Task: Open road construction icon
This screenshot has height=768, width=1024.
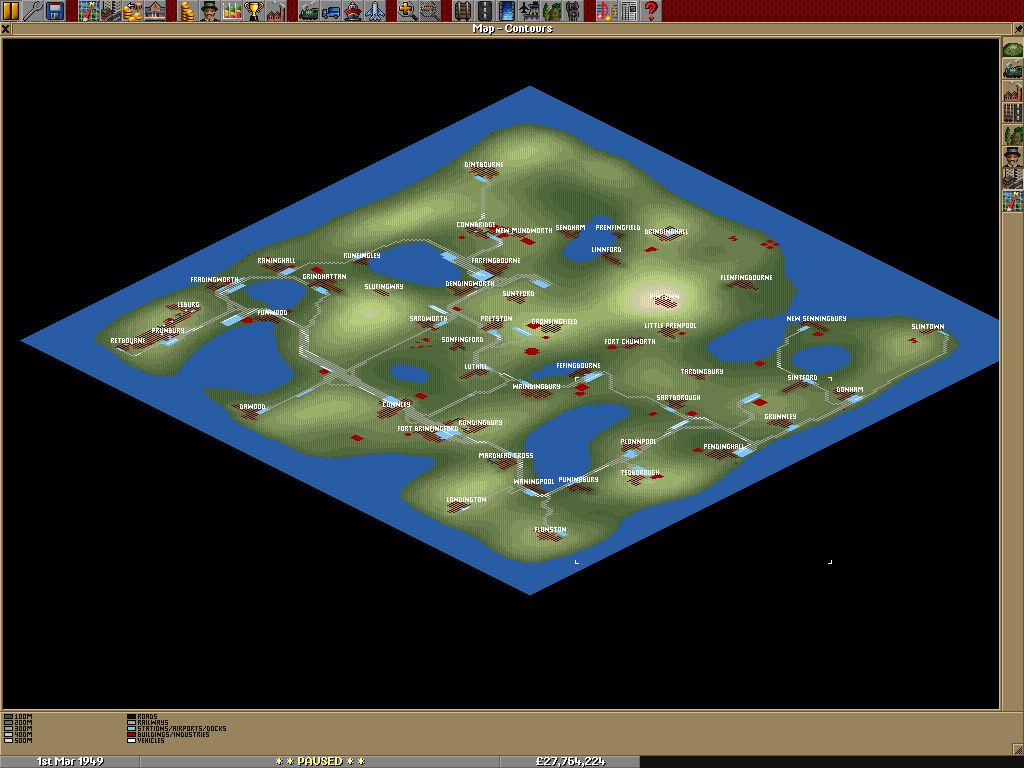Action: pyautogui.click(x=485, y=10)
